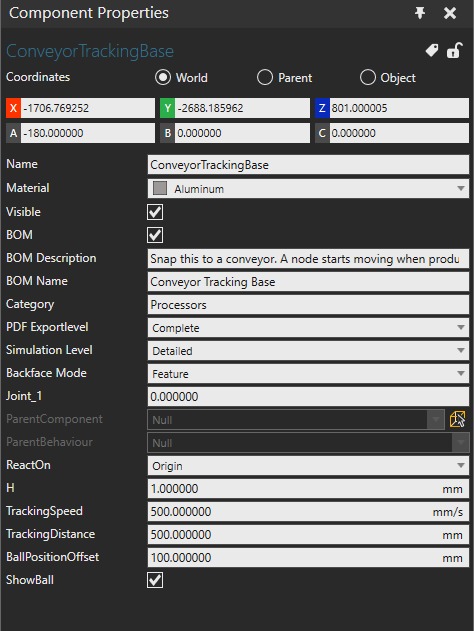The width and height of the screenshot is (474, 631).
Task: Click the tag icon next to component name
Action: [x=432, y=50]
